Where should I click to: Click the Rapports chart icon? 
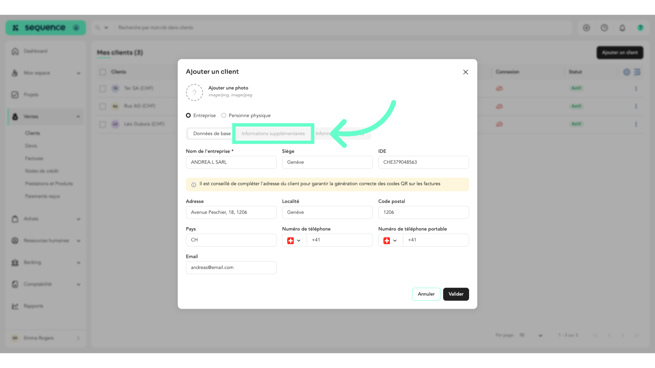pos(15,306)
